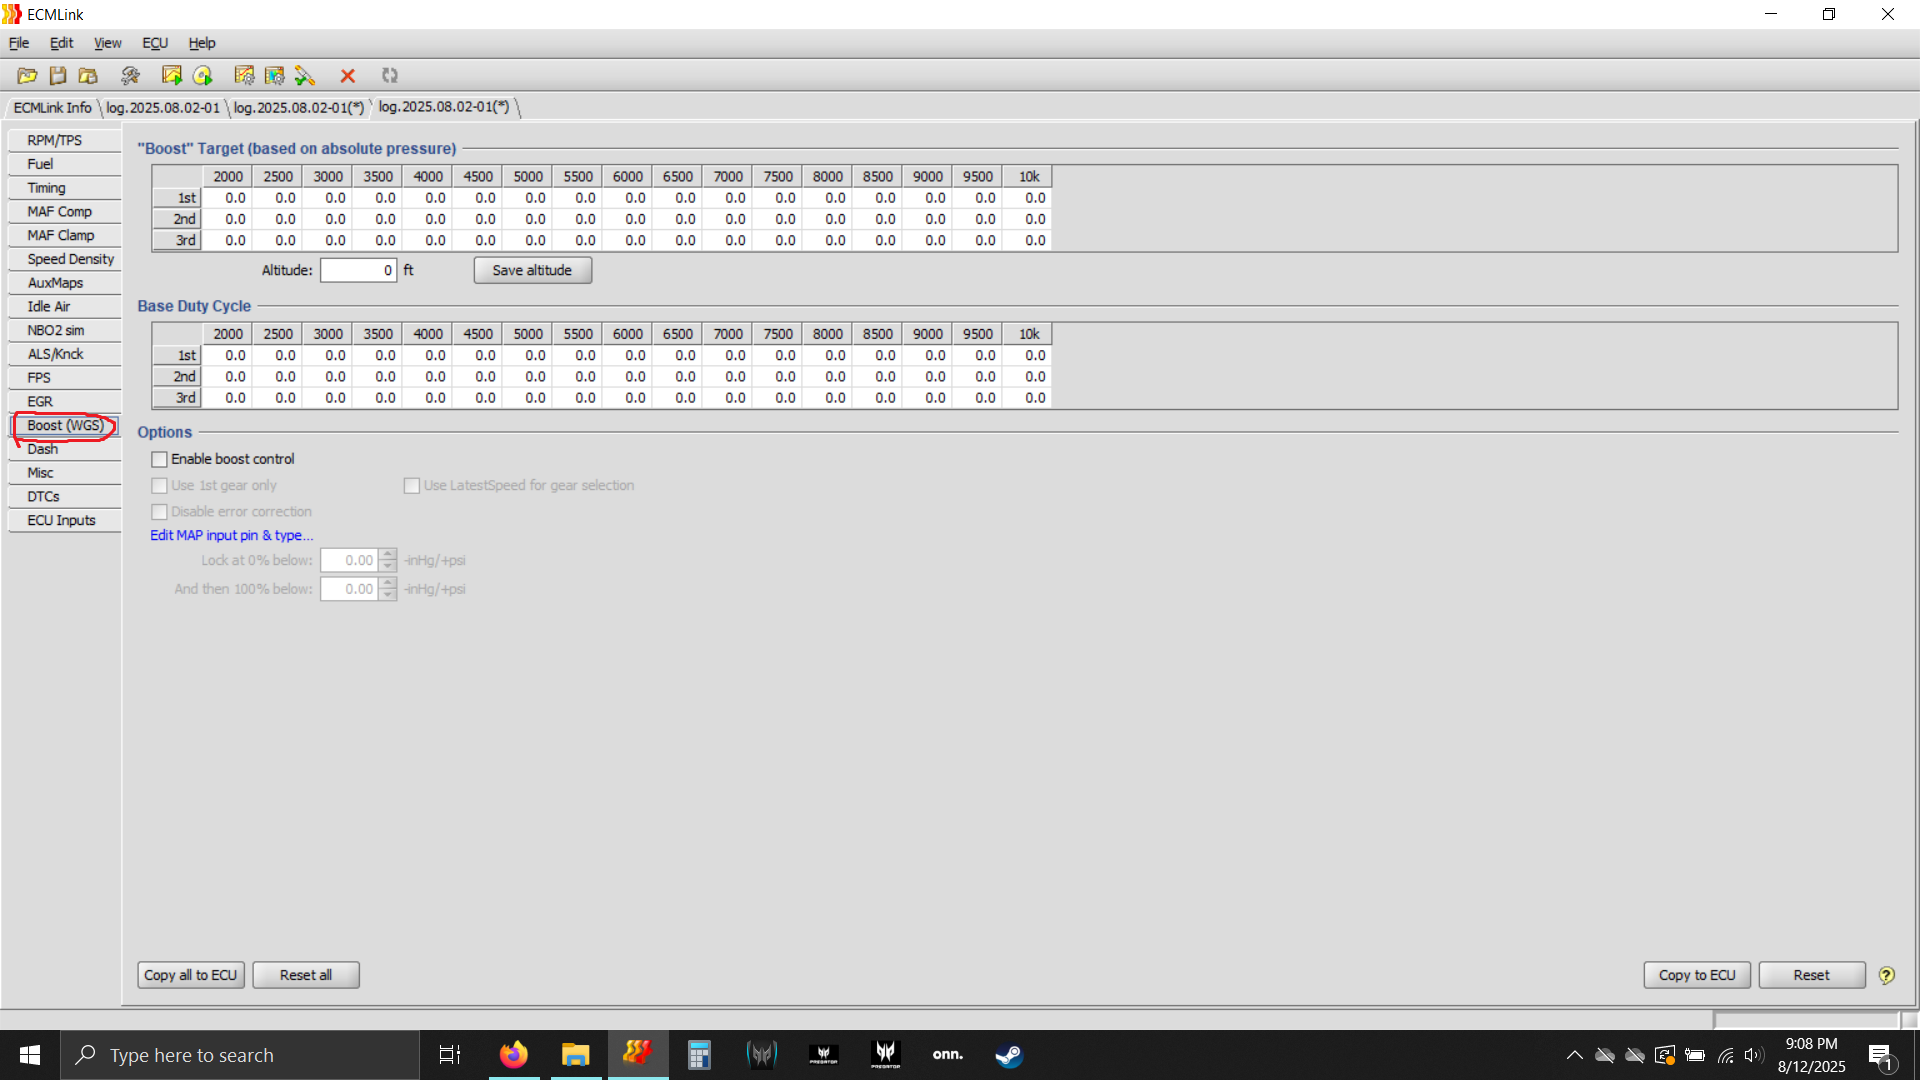Select the MAF Comp side tab
The image size is (1920, 1080).
coord(65,212)
